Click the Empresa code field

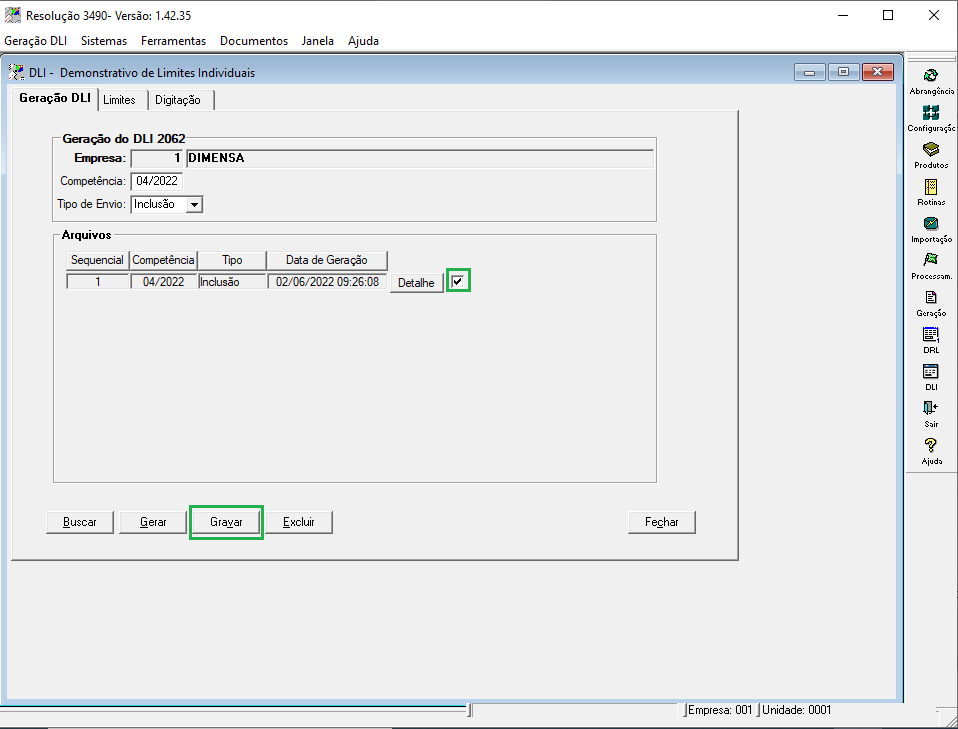(x=157, y=158)
